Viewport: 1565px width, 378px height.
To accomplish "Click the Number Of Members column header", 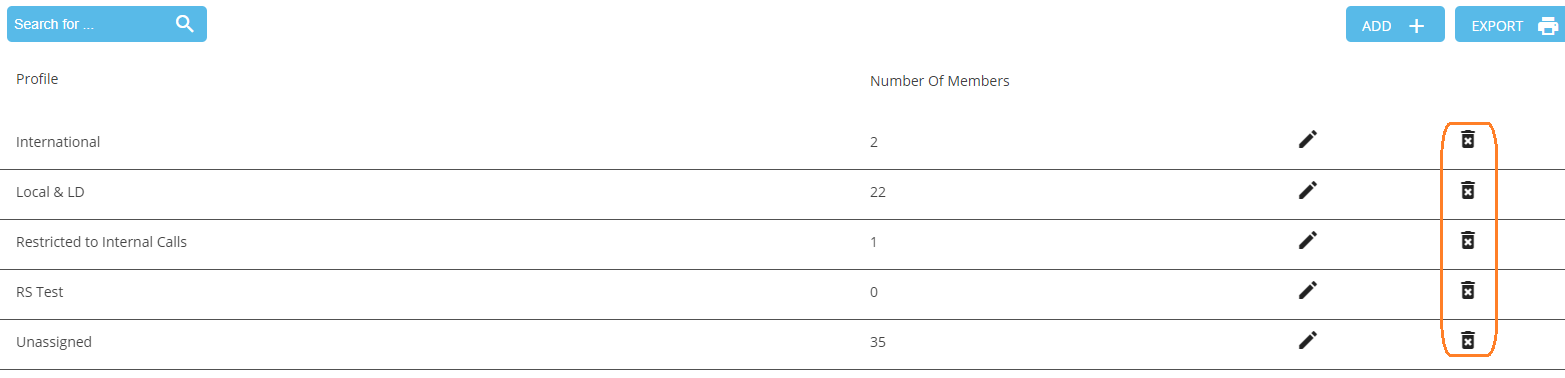I will pyautogui.click(x=939, y=81).
